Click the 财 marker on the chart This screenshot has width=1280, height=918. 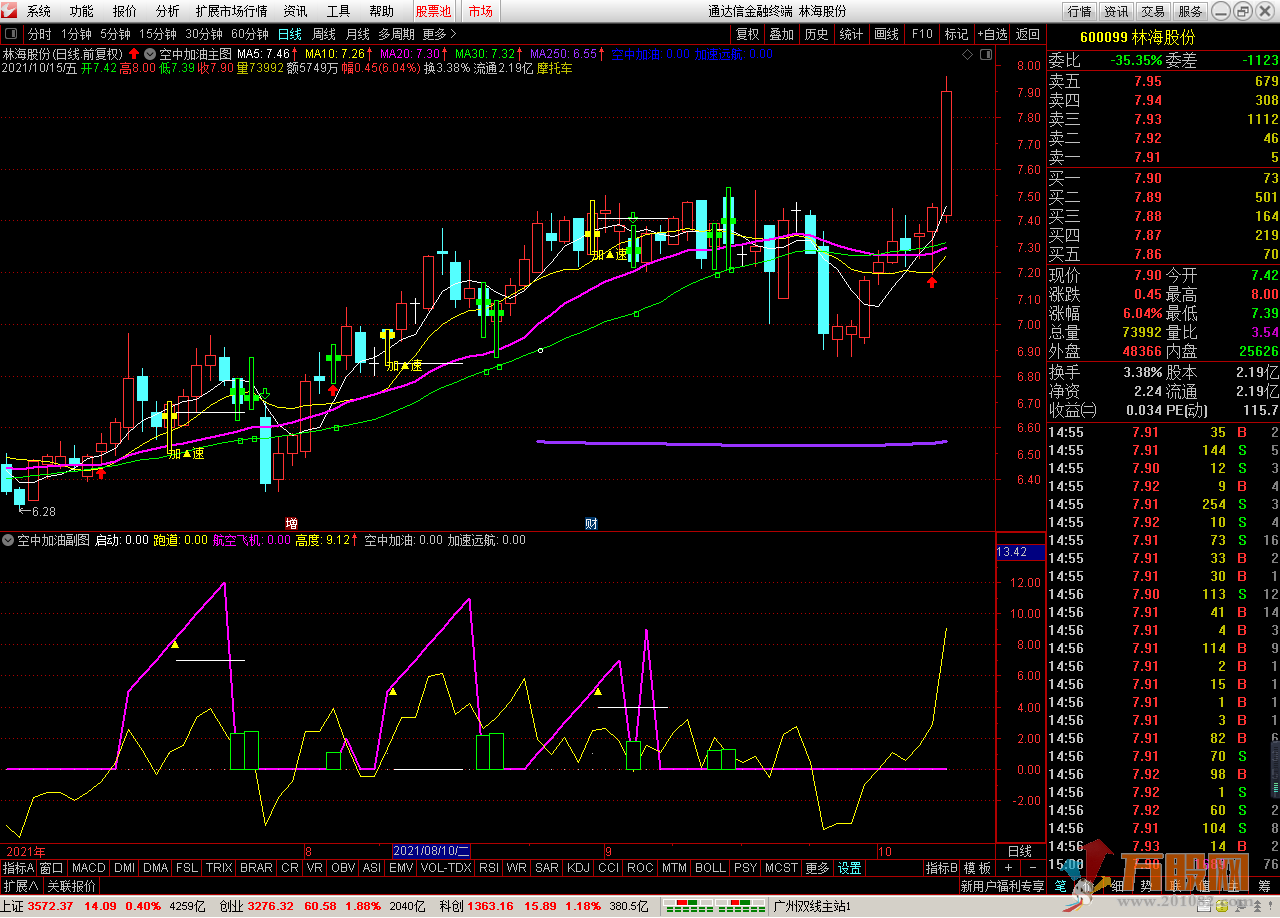(x=591, y=523)
